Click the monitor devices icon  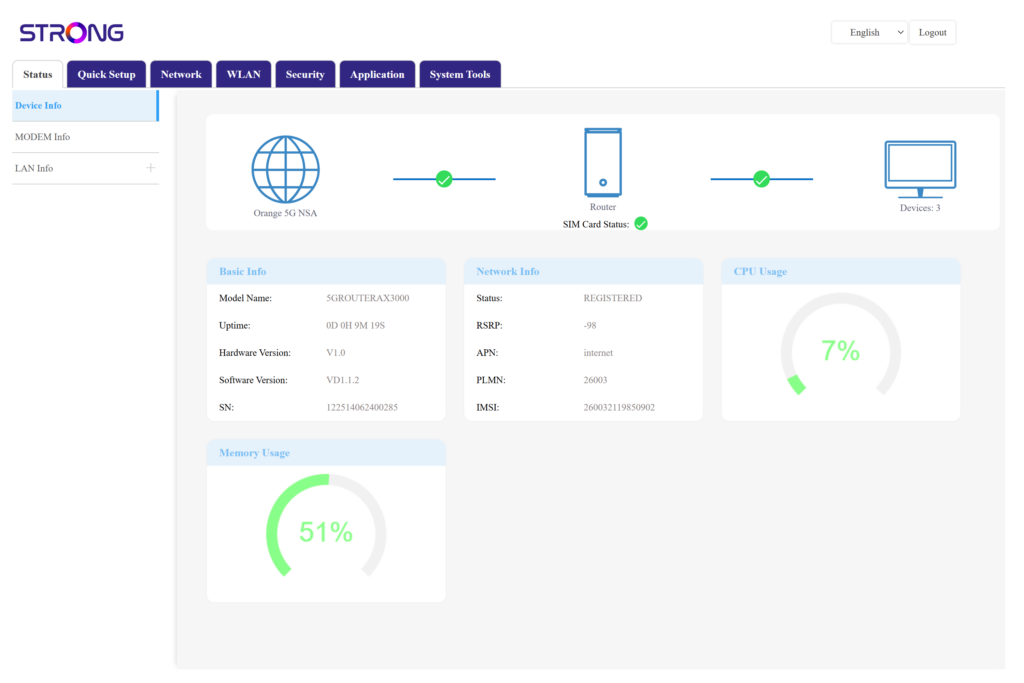coord(920,169)
